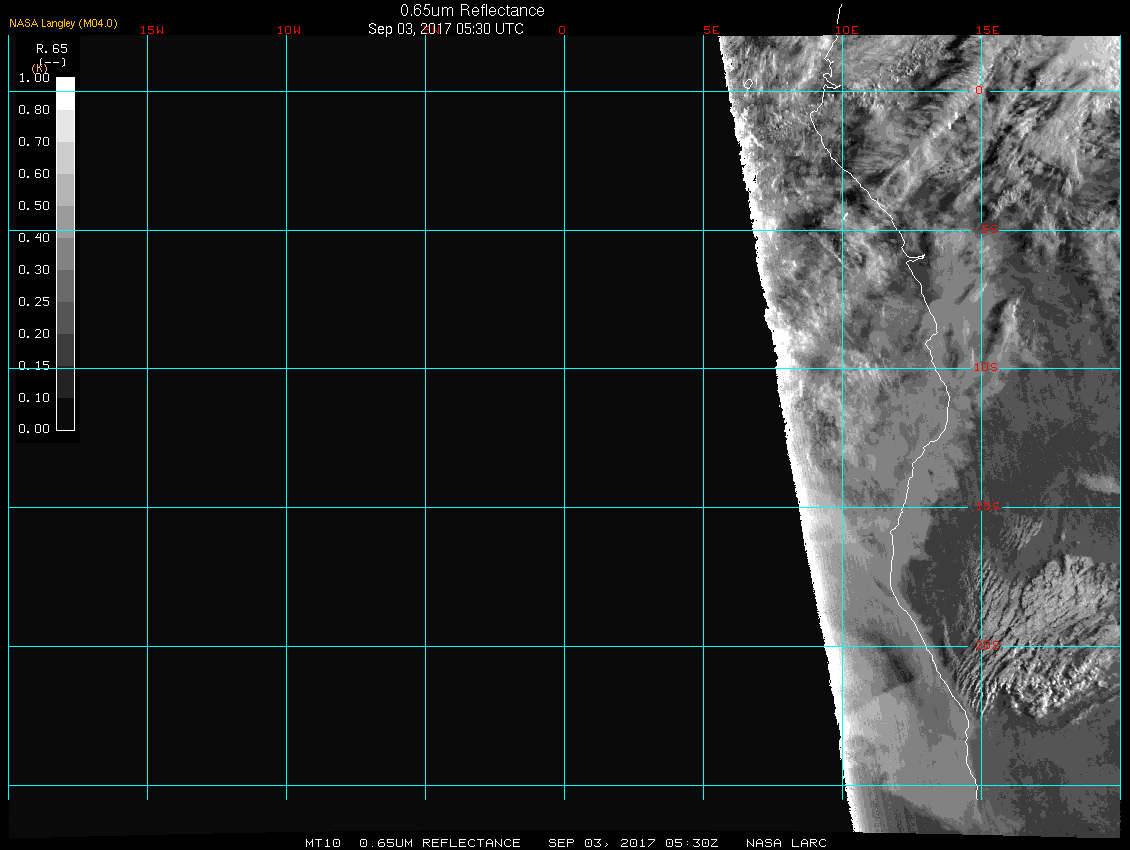
Task: Click the 0.25 value on the legend
Action: 34,302
